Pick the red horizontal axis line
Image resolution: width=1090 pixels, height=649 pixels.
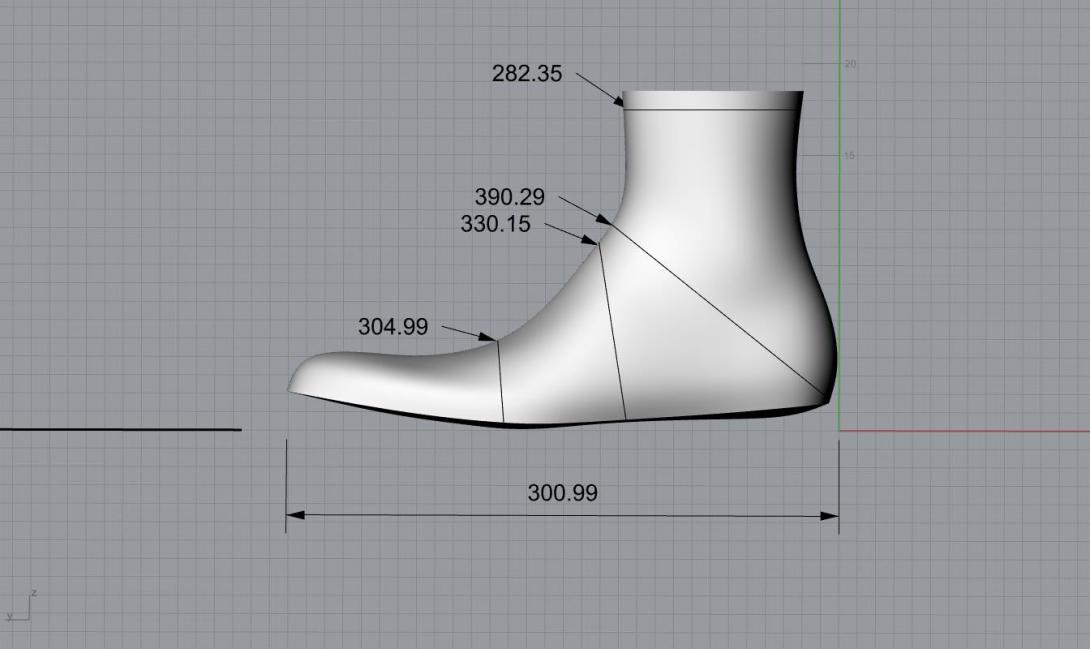(960, 431)
